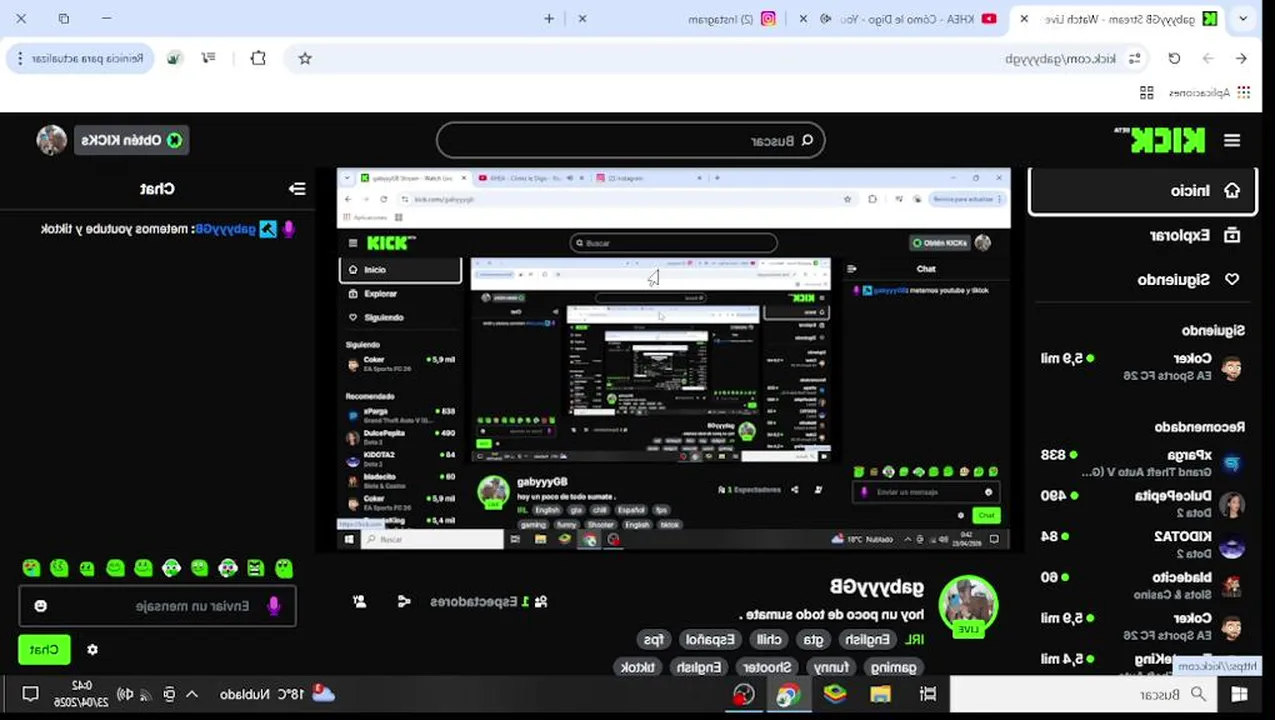The image size is (1275, 720).
Task: Click the browser forward arrow
Action: click(1208, 58)
